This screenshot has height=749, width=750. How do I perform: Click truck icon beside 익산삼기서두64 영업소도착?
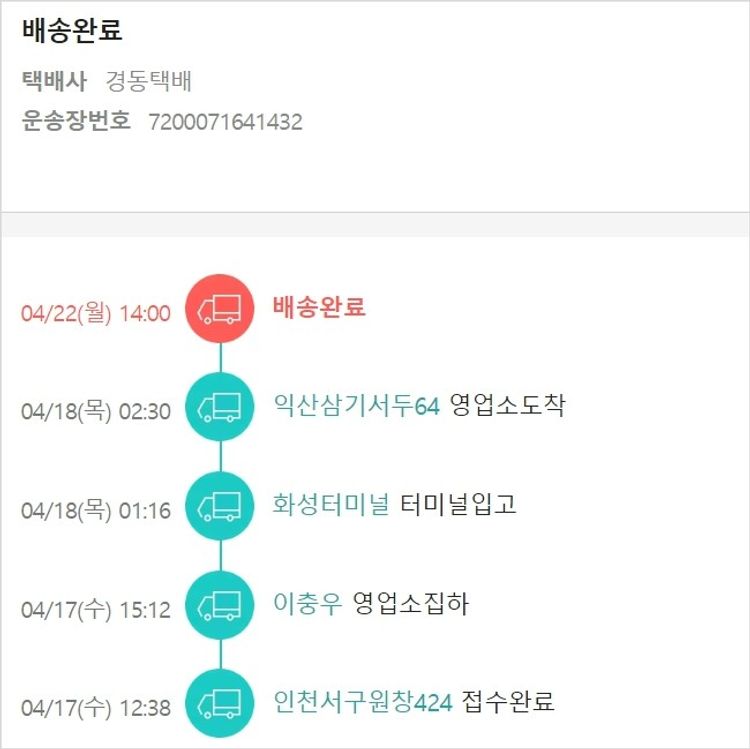click(220, 406)
